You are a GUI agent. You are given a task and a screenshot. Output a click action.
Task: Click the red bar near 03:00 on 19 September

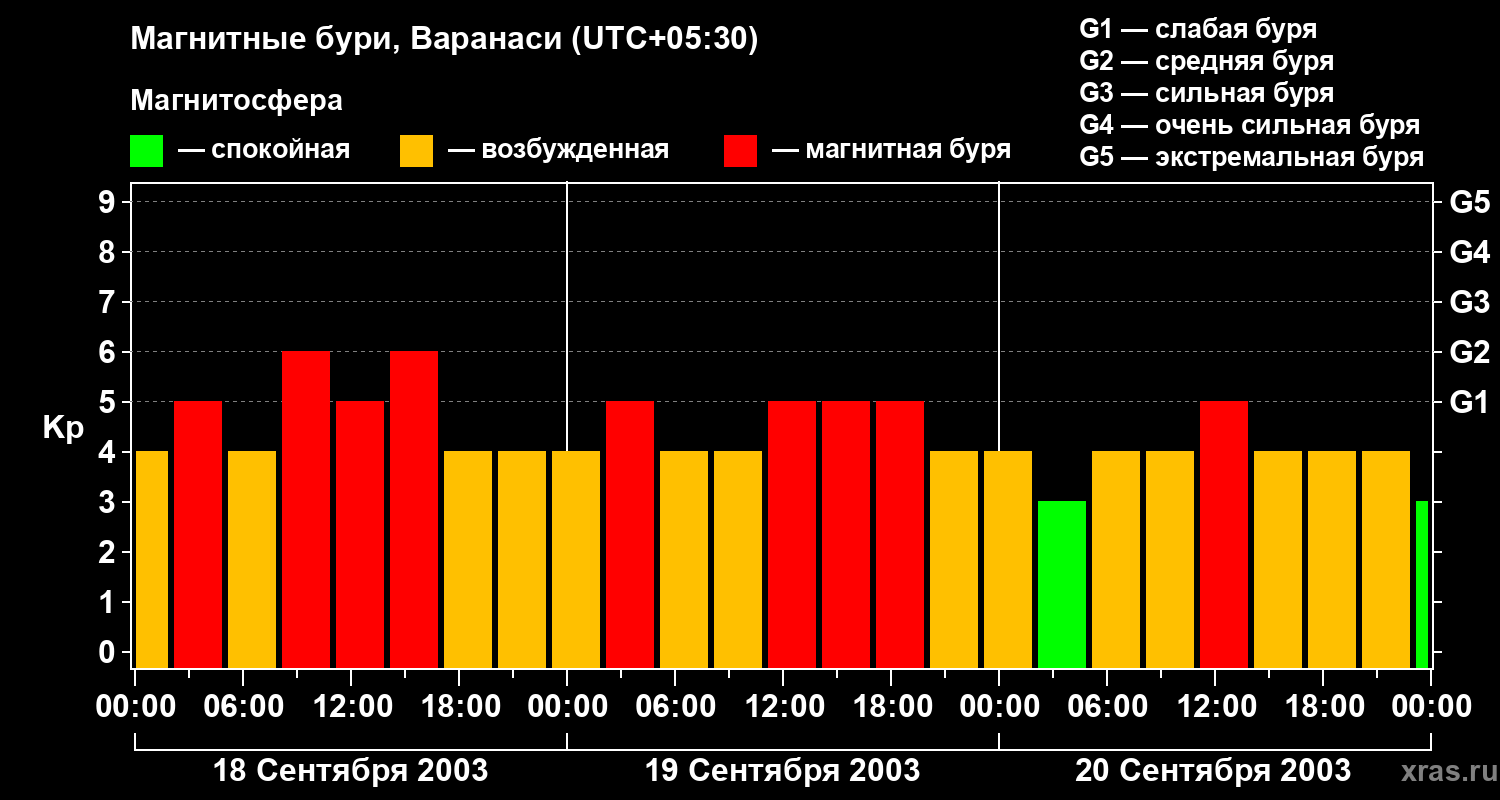pos(630,535)
